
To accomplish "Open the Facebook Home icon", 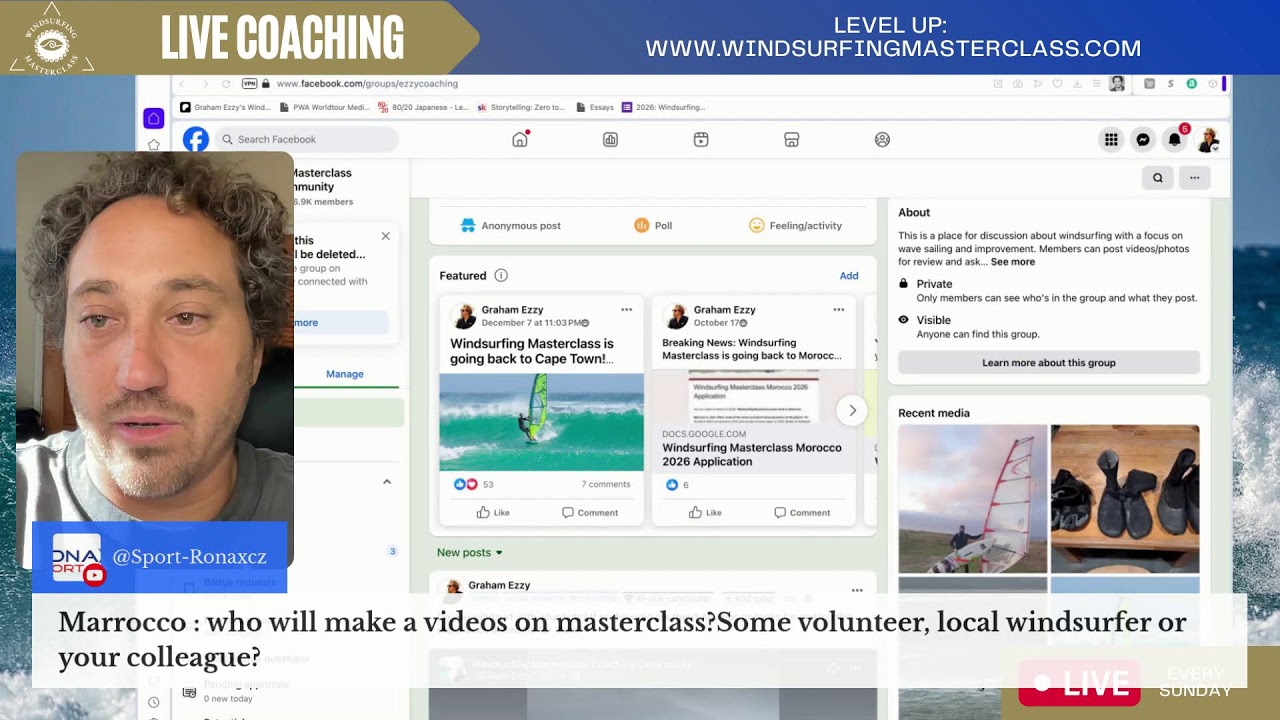I will 520,139.
